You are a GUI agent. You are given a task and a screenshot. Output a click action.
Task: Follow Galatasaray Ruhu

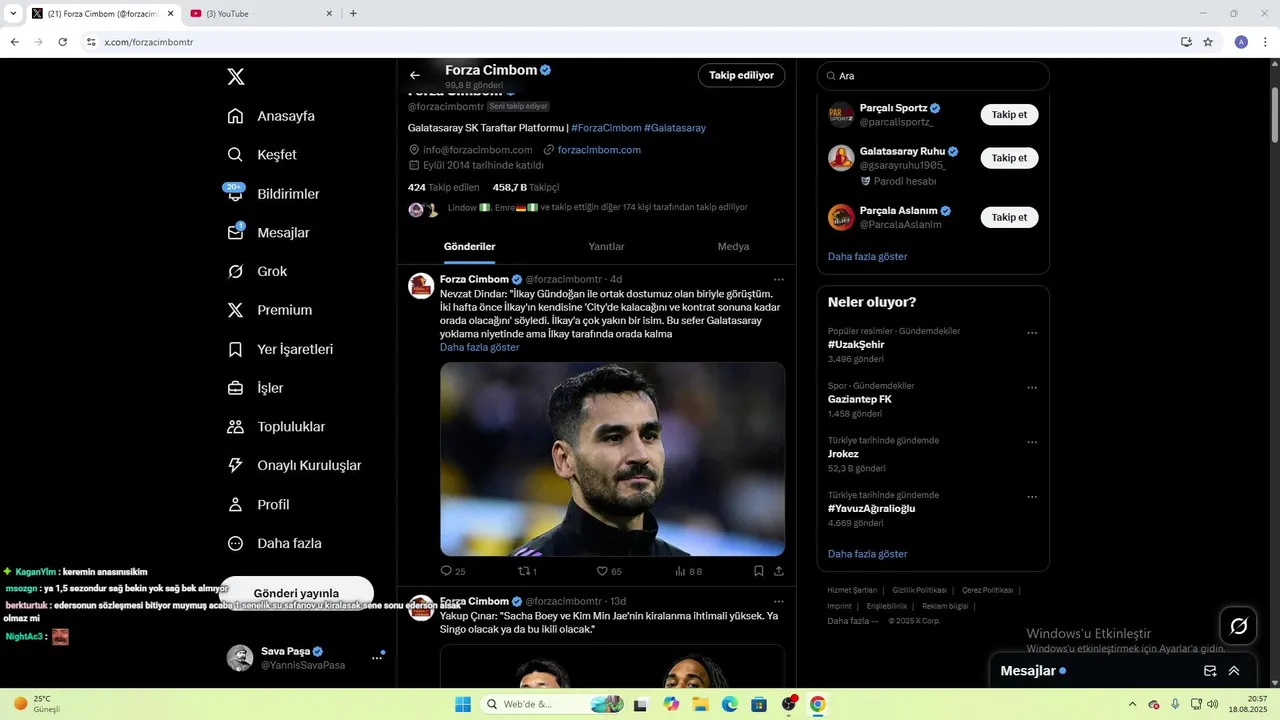tap(1009, 158)
